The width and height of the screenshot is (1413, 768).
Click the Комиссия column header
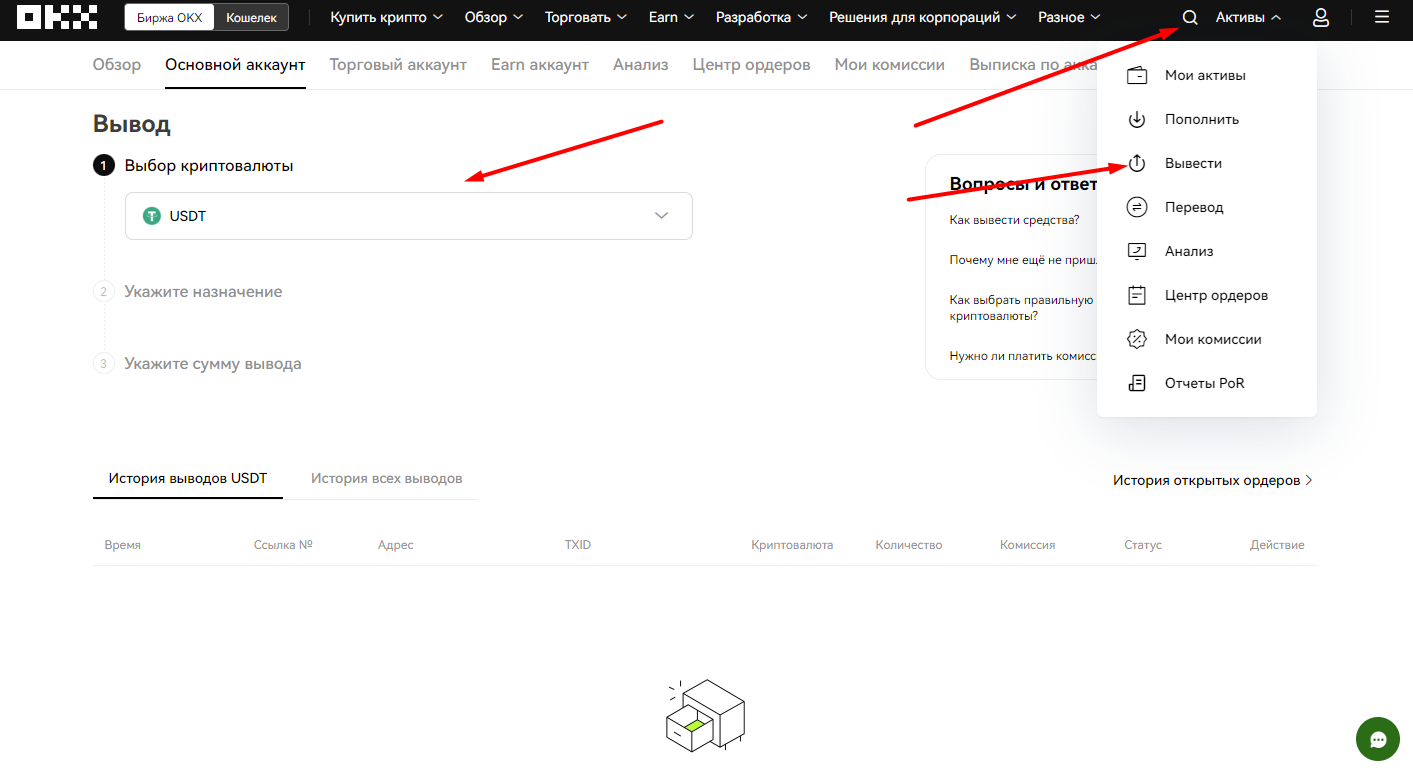coord(1028,545)
